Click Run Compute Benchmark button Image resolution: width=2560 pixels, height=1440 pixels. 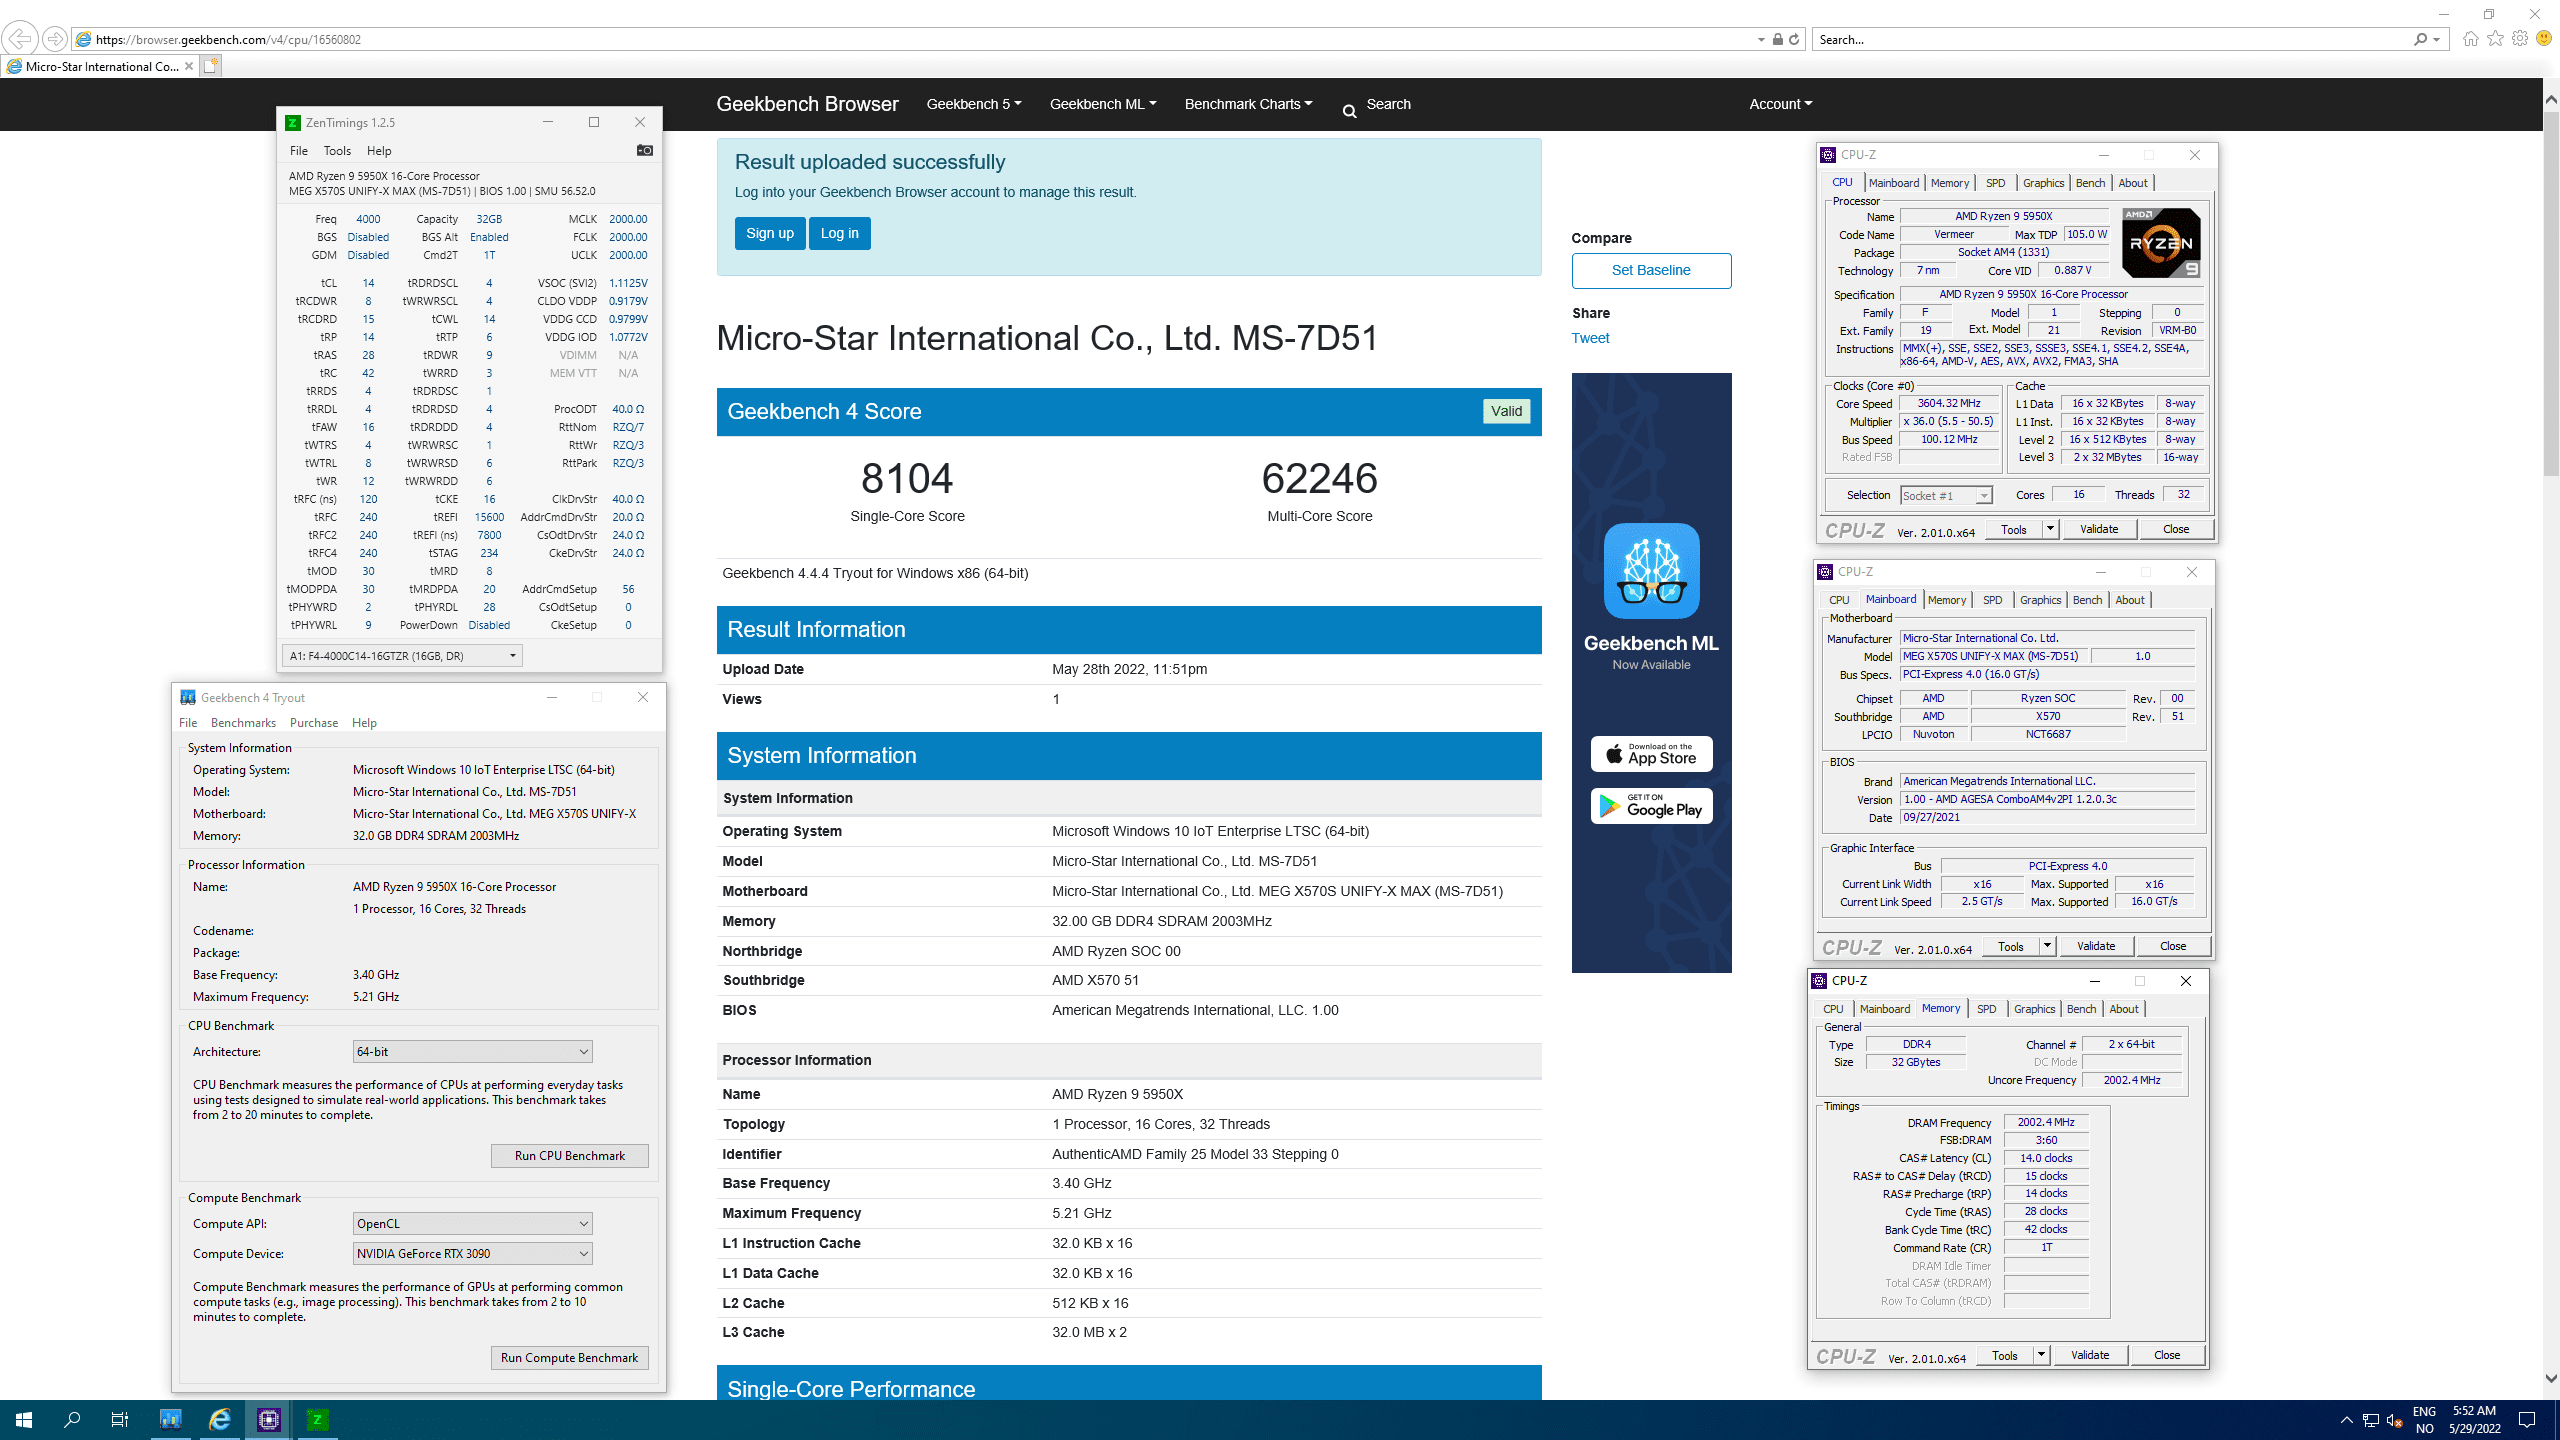coord(570,1358)
